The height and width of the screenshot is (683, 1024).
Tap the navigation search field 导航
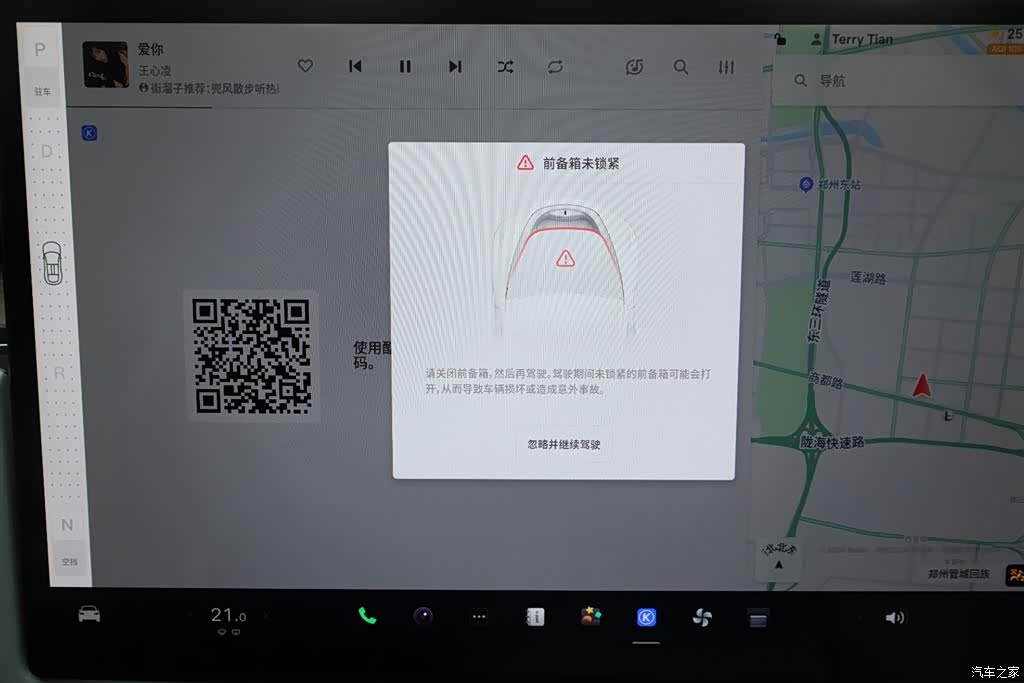898,81
